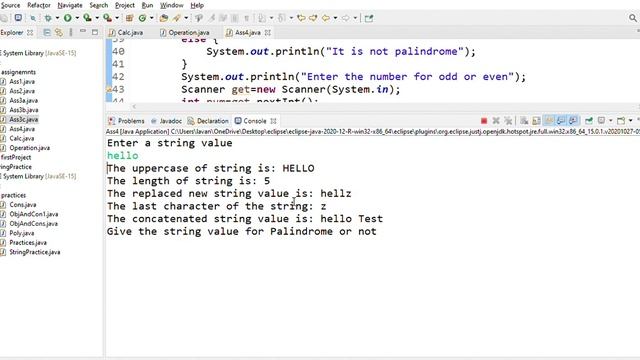Click the Open Type folder icon
The height and width of the screenshot is (360, 640).
point(164,18)
